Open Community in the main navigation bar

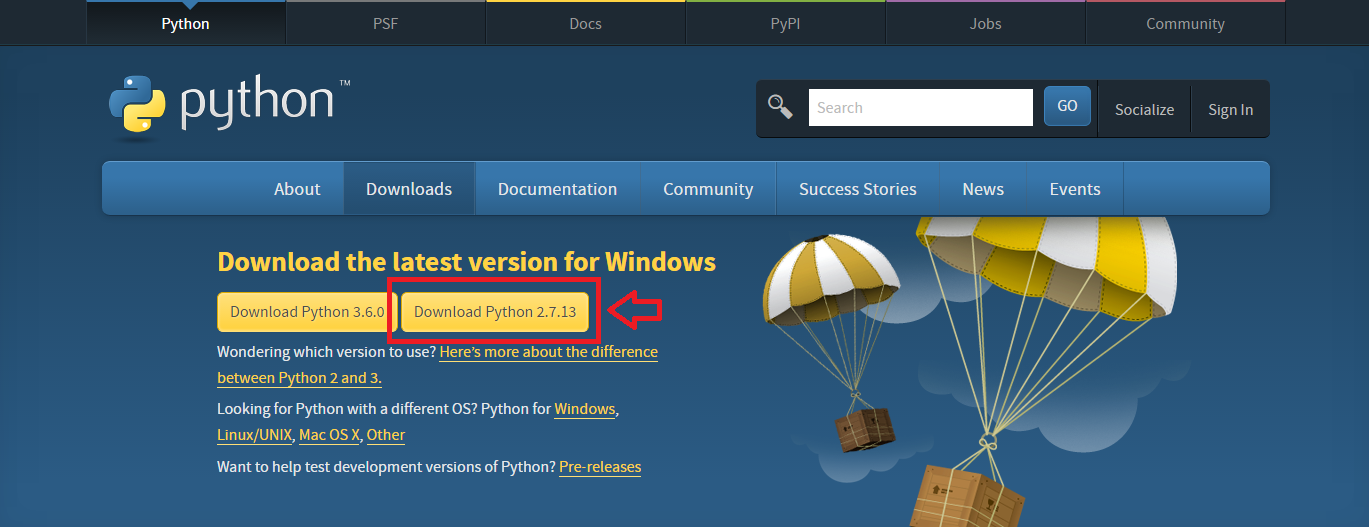tap(708, 189)
